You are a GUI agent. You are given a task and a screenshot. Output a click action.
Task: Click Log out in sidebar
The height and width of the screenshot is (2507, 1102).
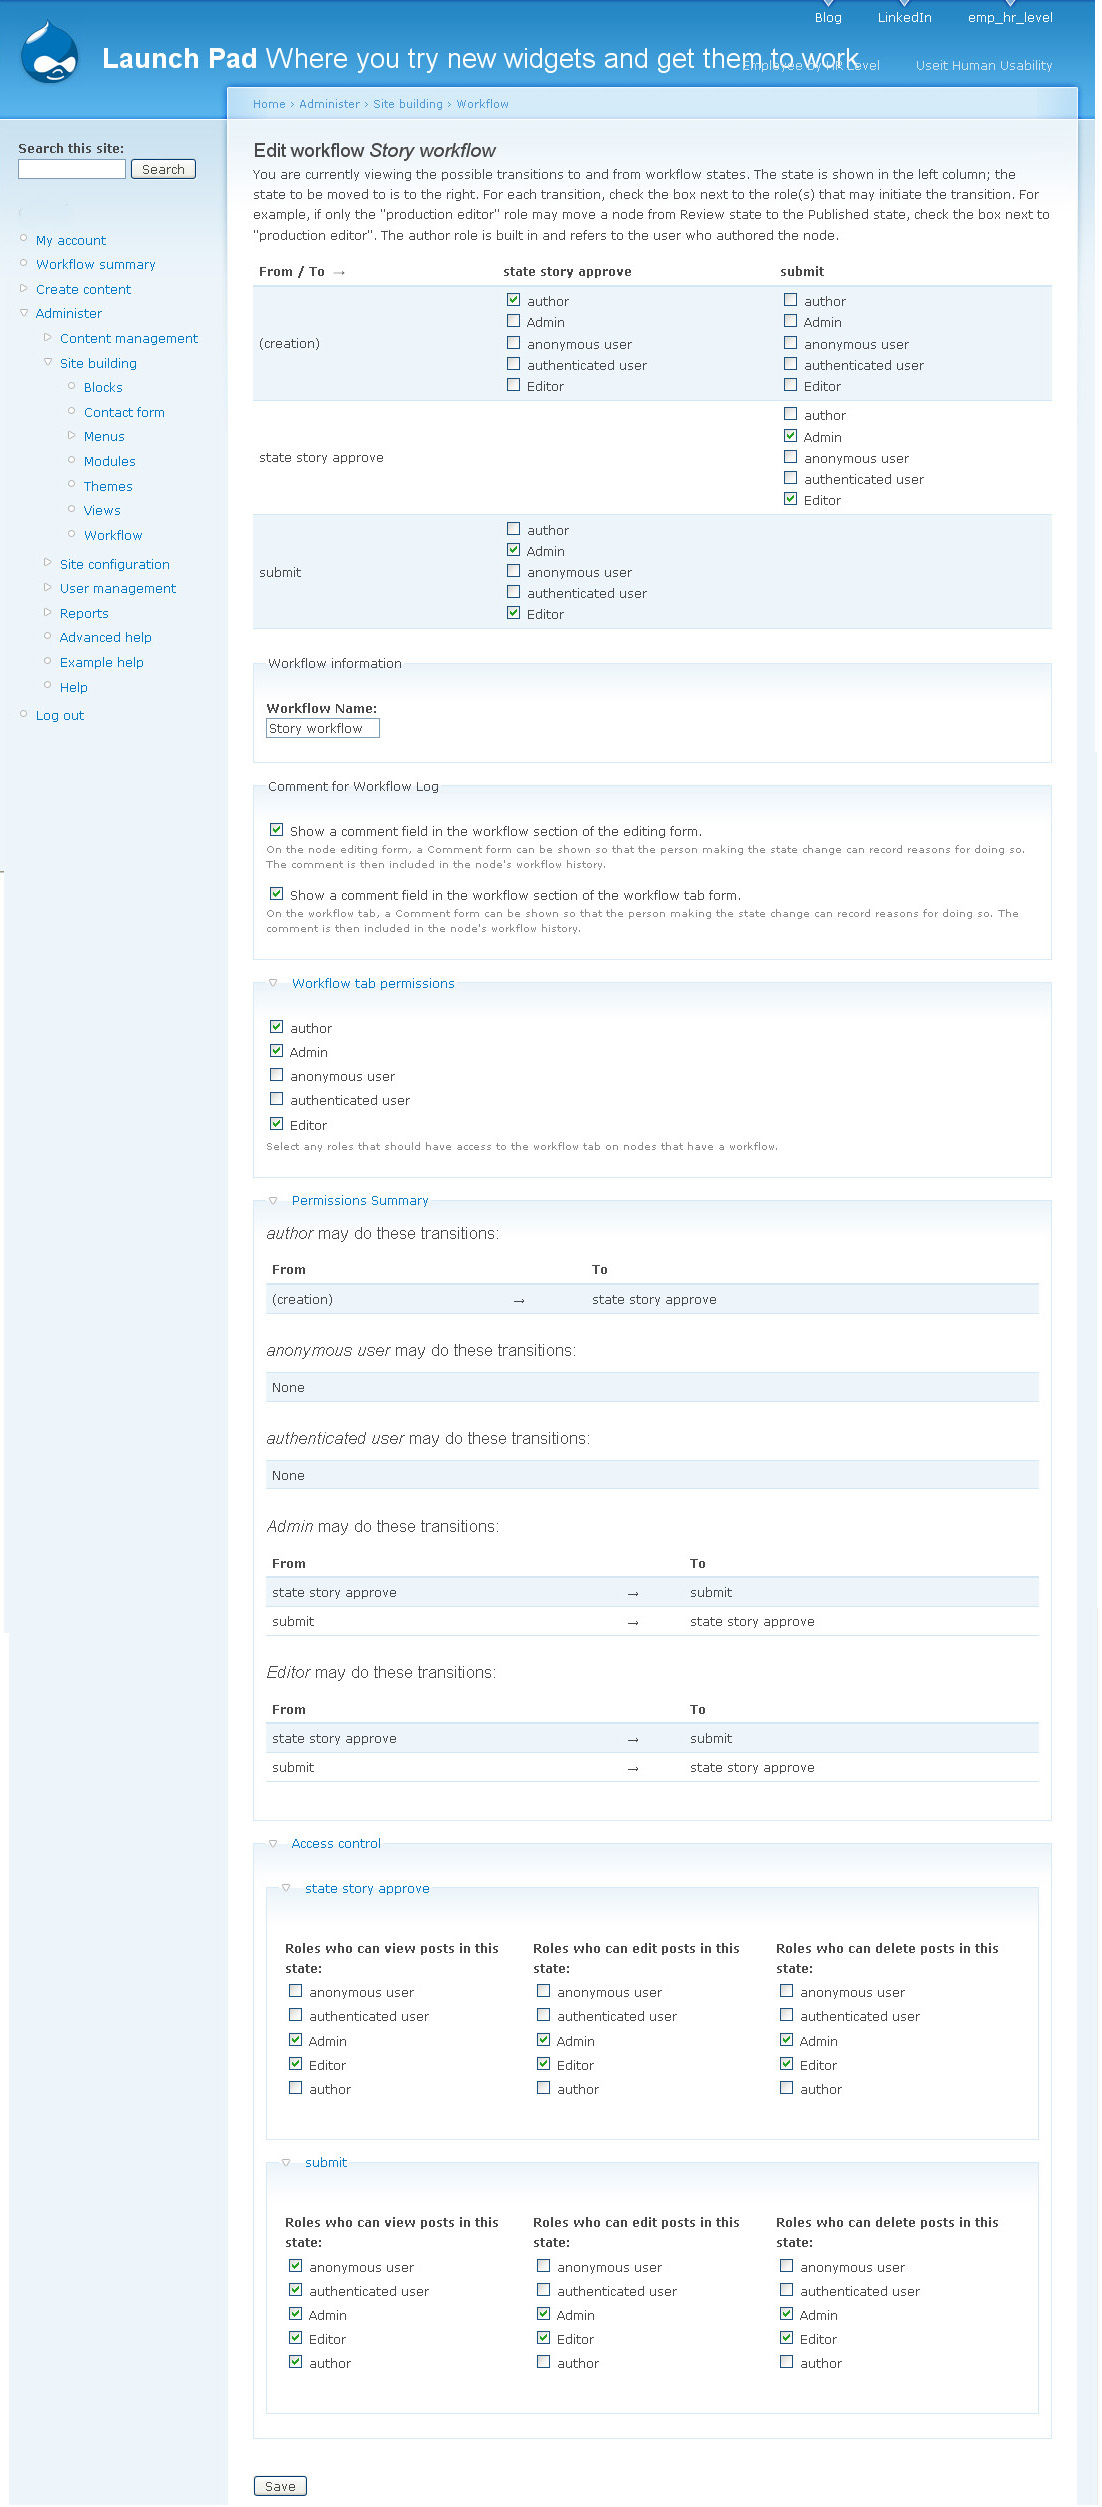pos(60,716)
